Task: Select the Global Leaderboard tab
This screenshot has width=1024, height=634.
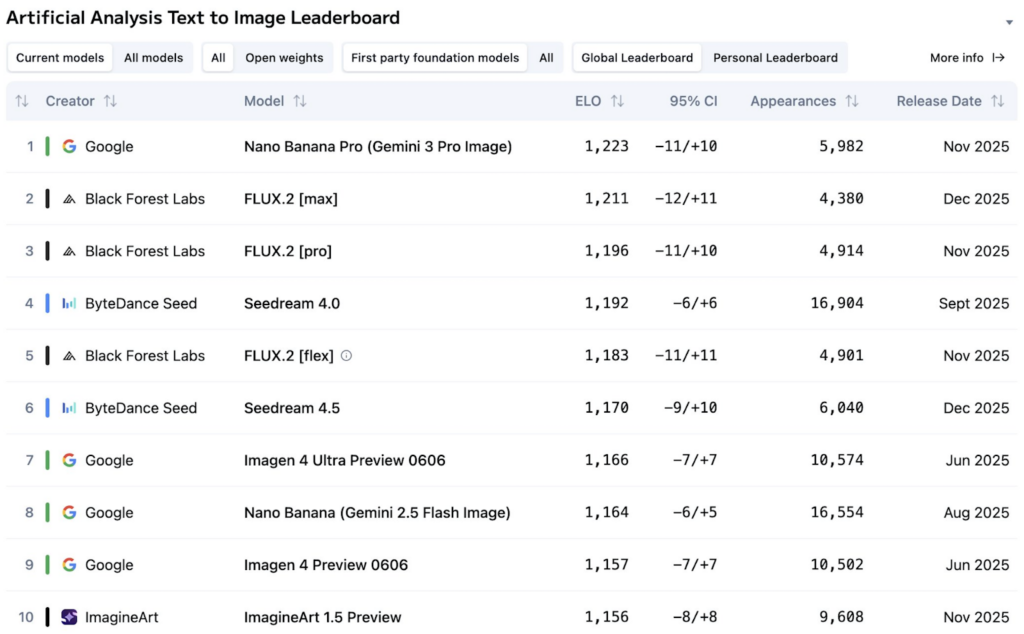Action: coord(636,57)
